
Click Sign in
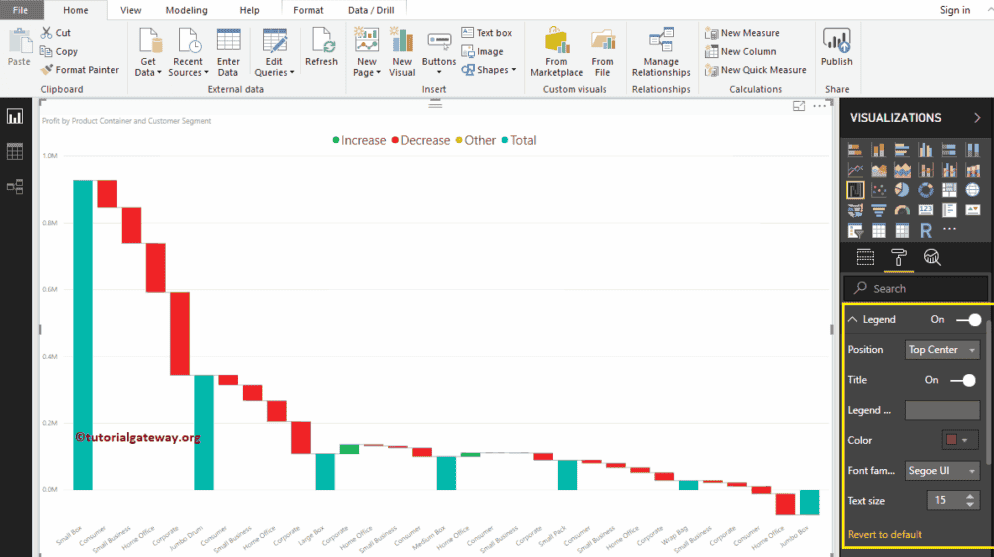pos(955,10)
